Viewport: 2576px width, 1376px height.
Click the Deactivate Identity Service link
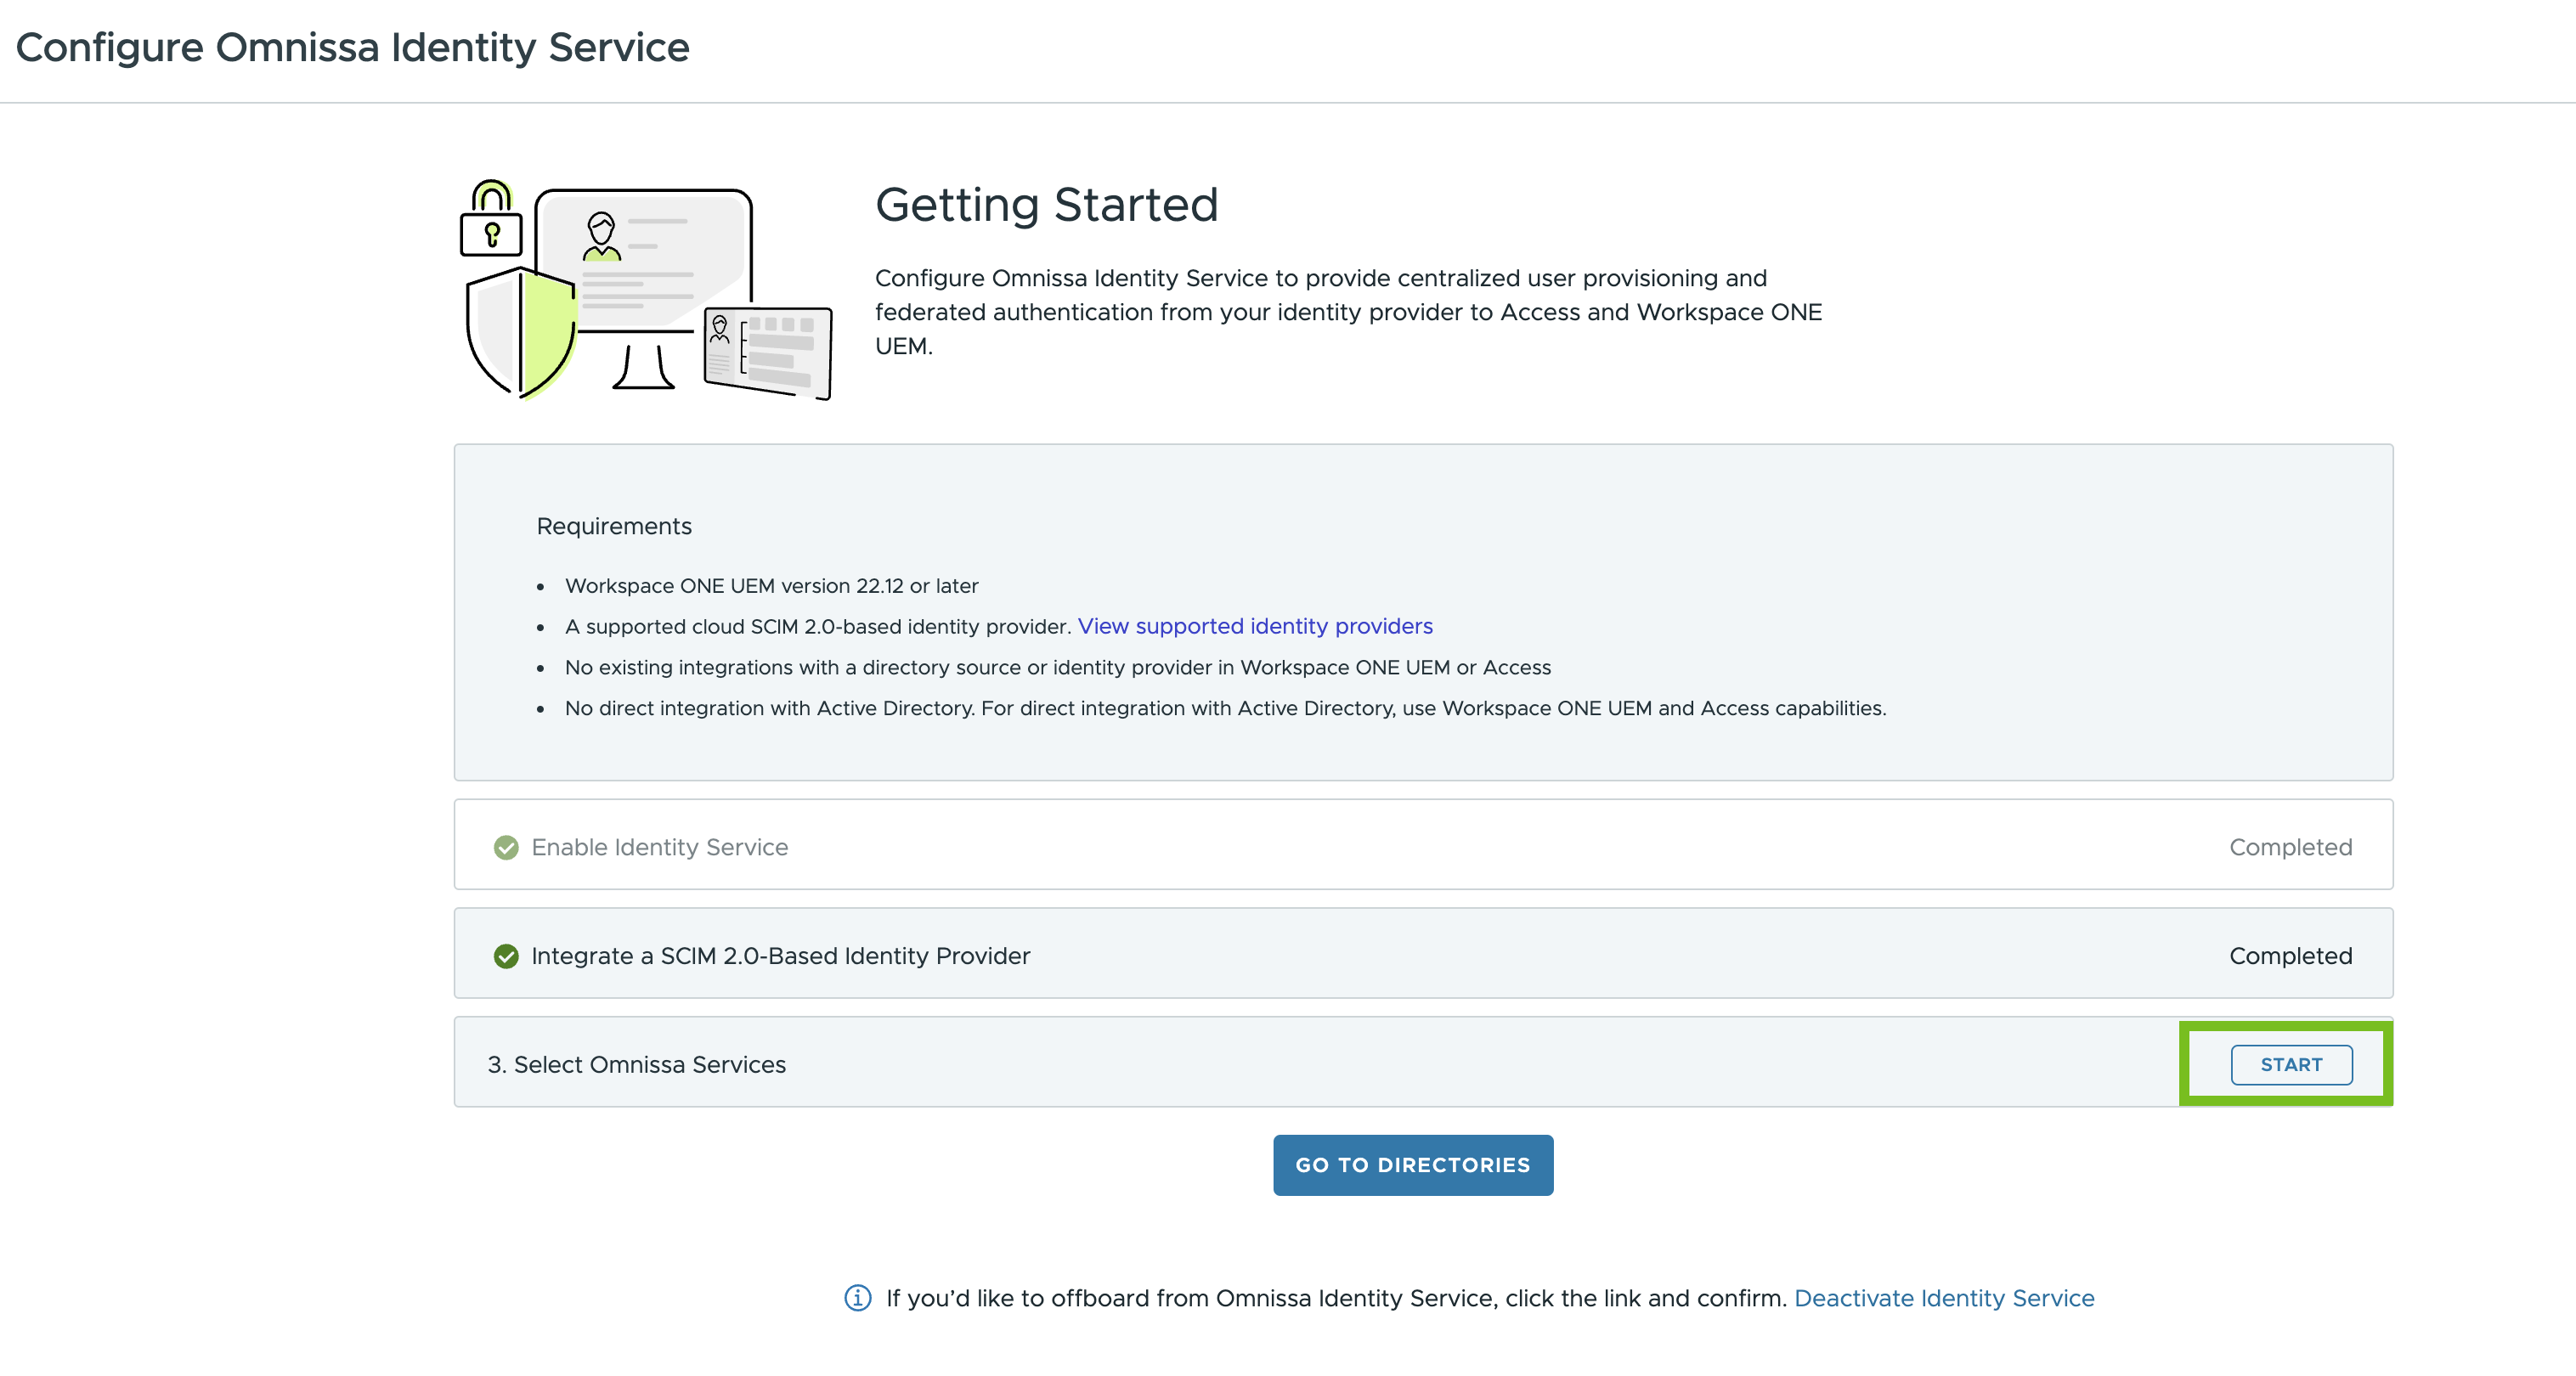pos(1944,1298)
